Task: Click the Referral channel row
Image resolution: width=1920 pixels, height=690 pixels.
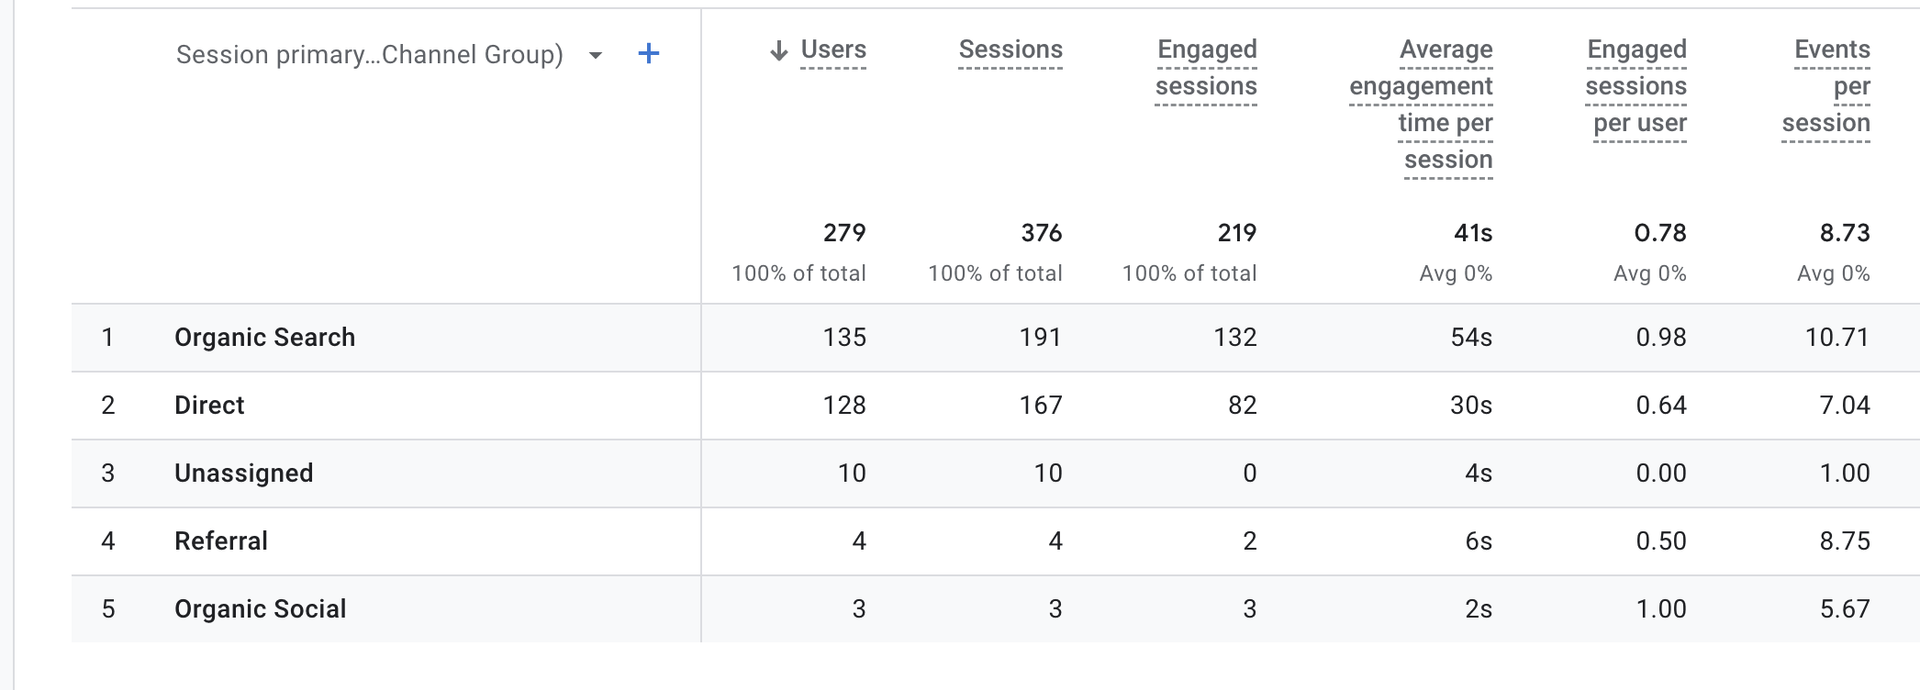Action: point(221,542)
